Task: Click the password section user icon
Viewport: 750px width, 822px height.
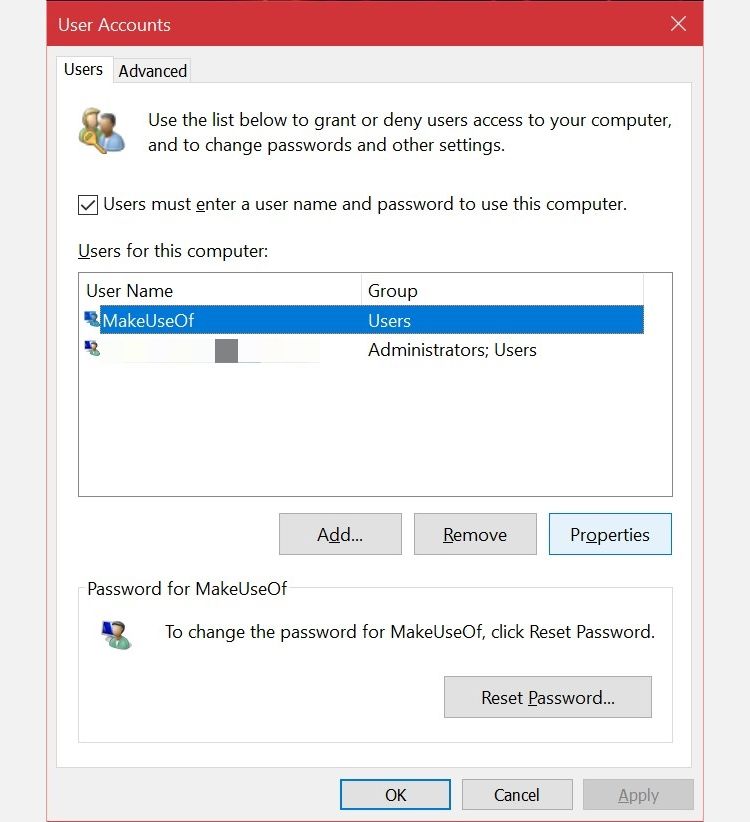Action: pyautogui.click(x=115, y=634)
